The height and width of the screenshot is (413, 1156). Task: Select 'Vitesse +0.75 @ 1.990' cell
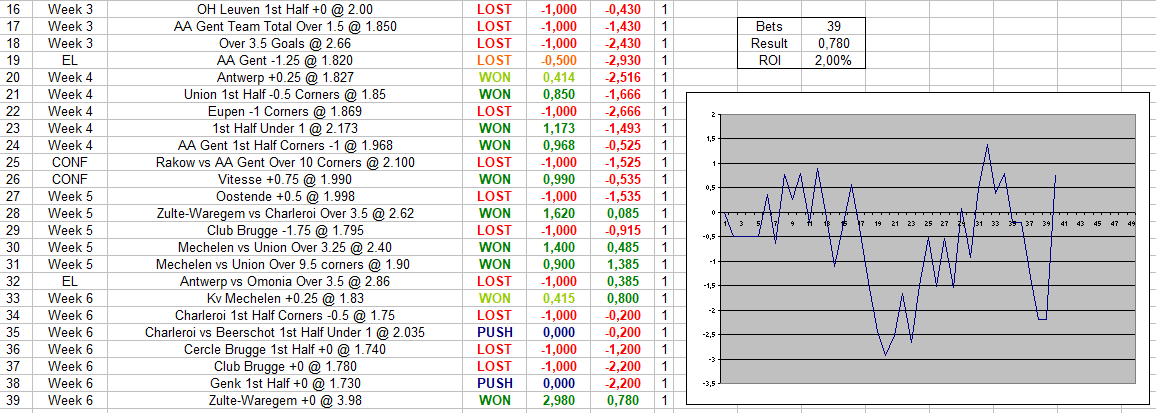pos(285,179)
